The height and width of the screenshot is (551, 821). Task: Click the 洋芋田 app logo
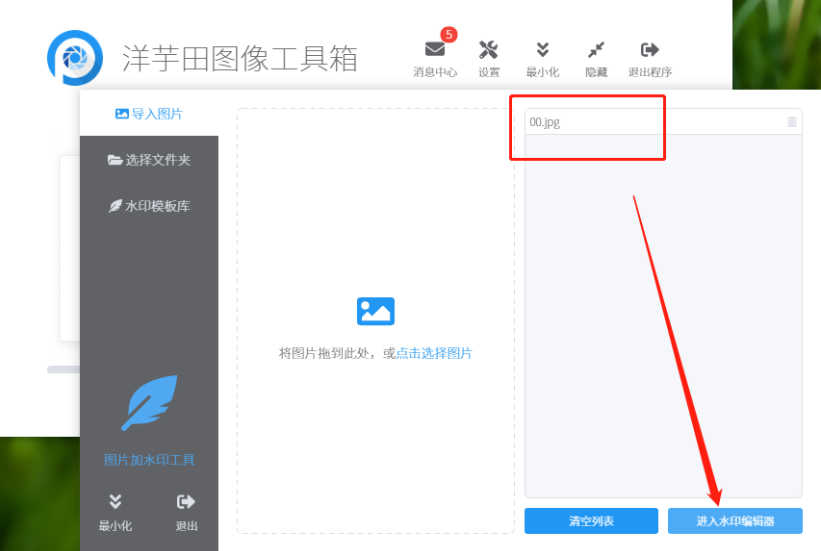(x=75, y=58)
